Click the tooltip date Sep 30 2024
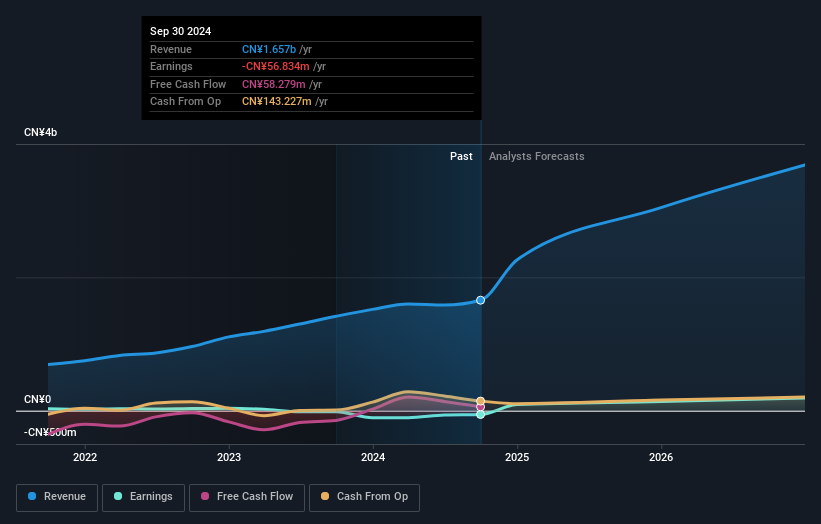 (x=181, y=31)
